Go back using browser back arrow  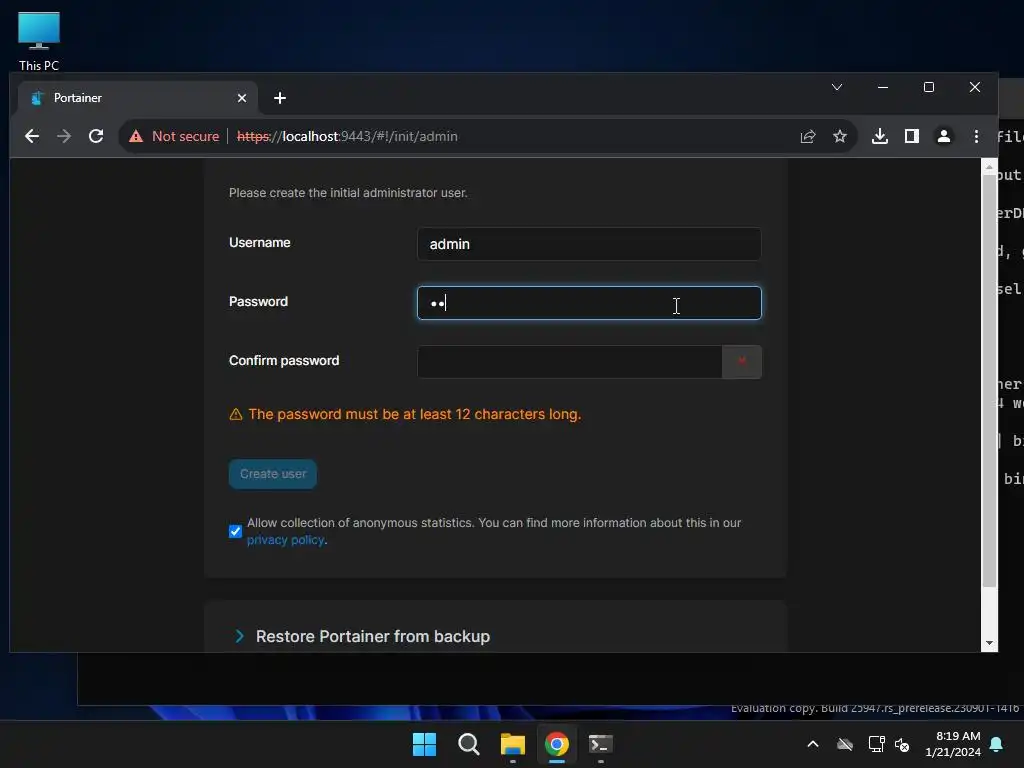[x=31, y=136]
